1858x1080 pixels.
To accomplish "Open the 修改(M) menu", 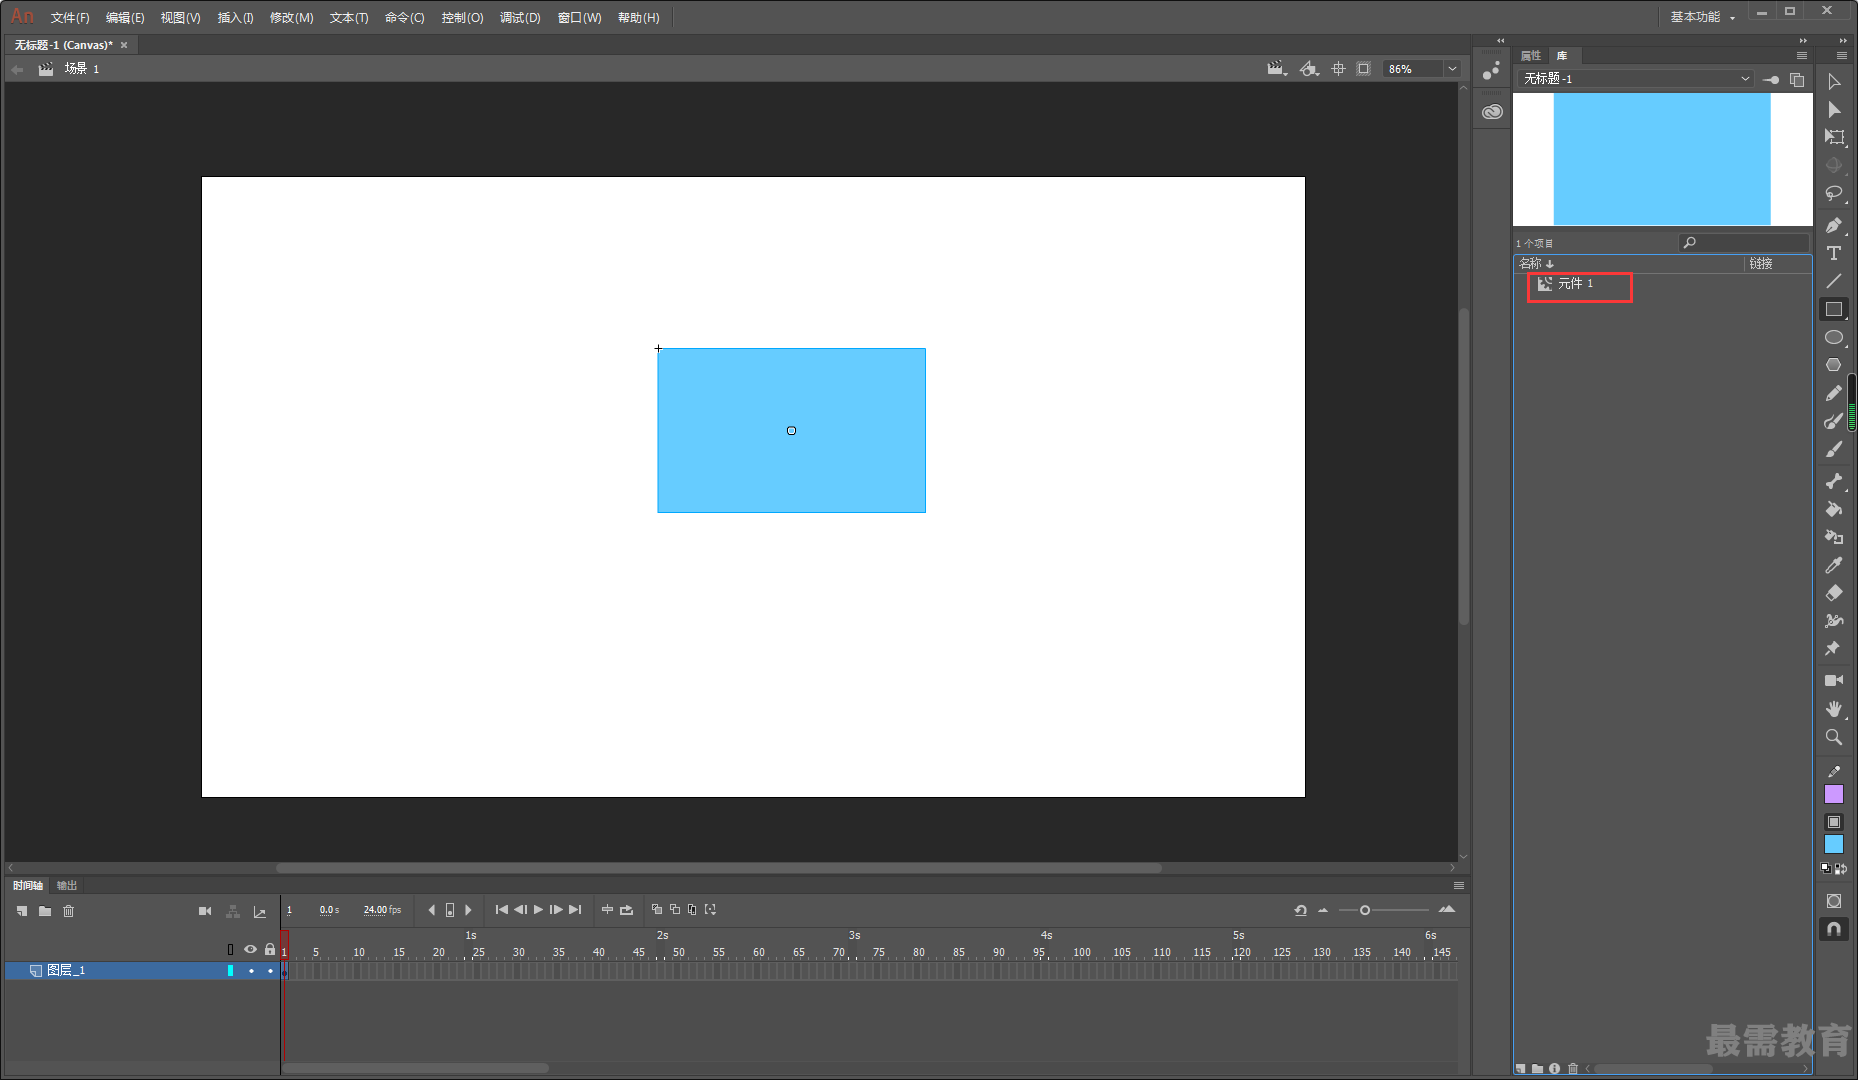I will pyautogui.click(x=292, y=18).
